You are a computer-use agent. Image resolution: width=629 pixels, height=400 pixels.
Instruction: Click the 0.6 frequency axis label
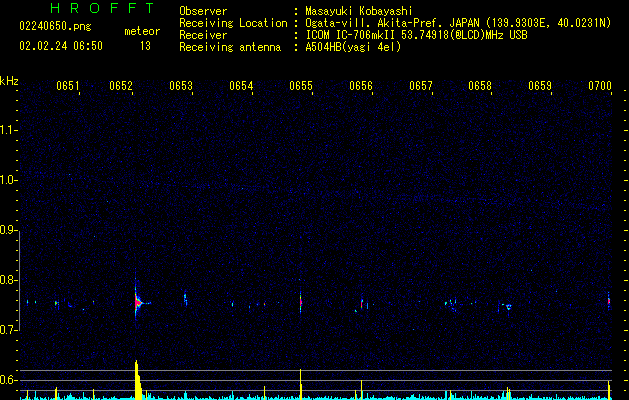(8, 380)
